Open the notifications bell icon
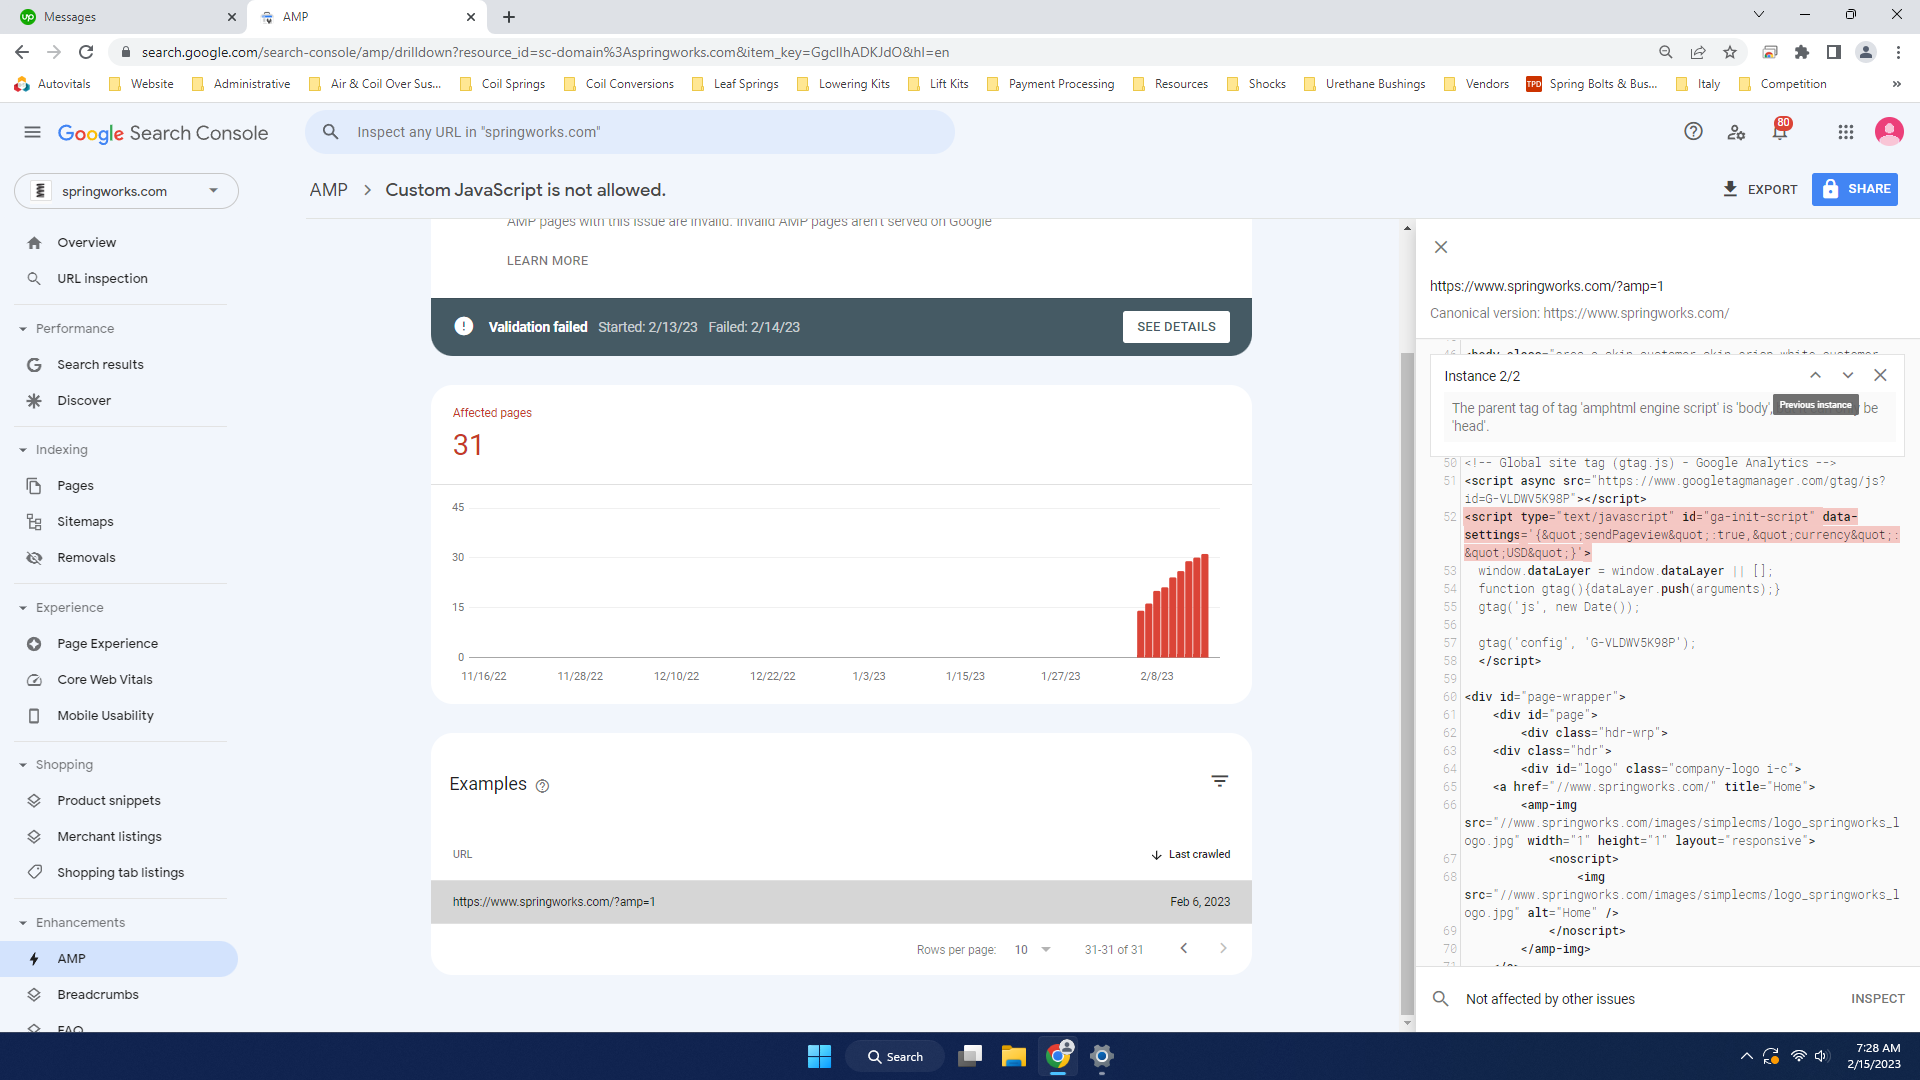The width and height of the screenshot is (1920, 1080). 1780,132
